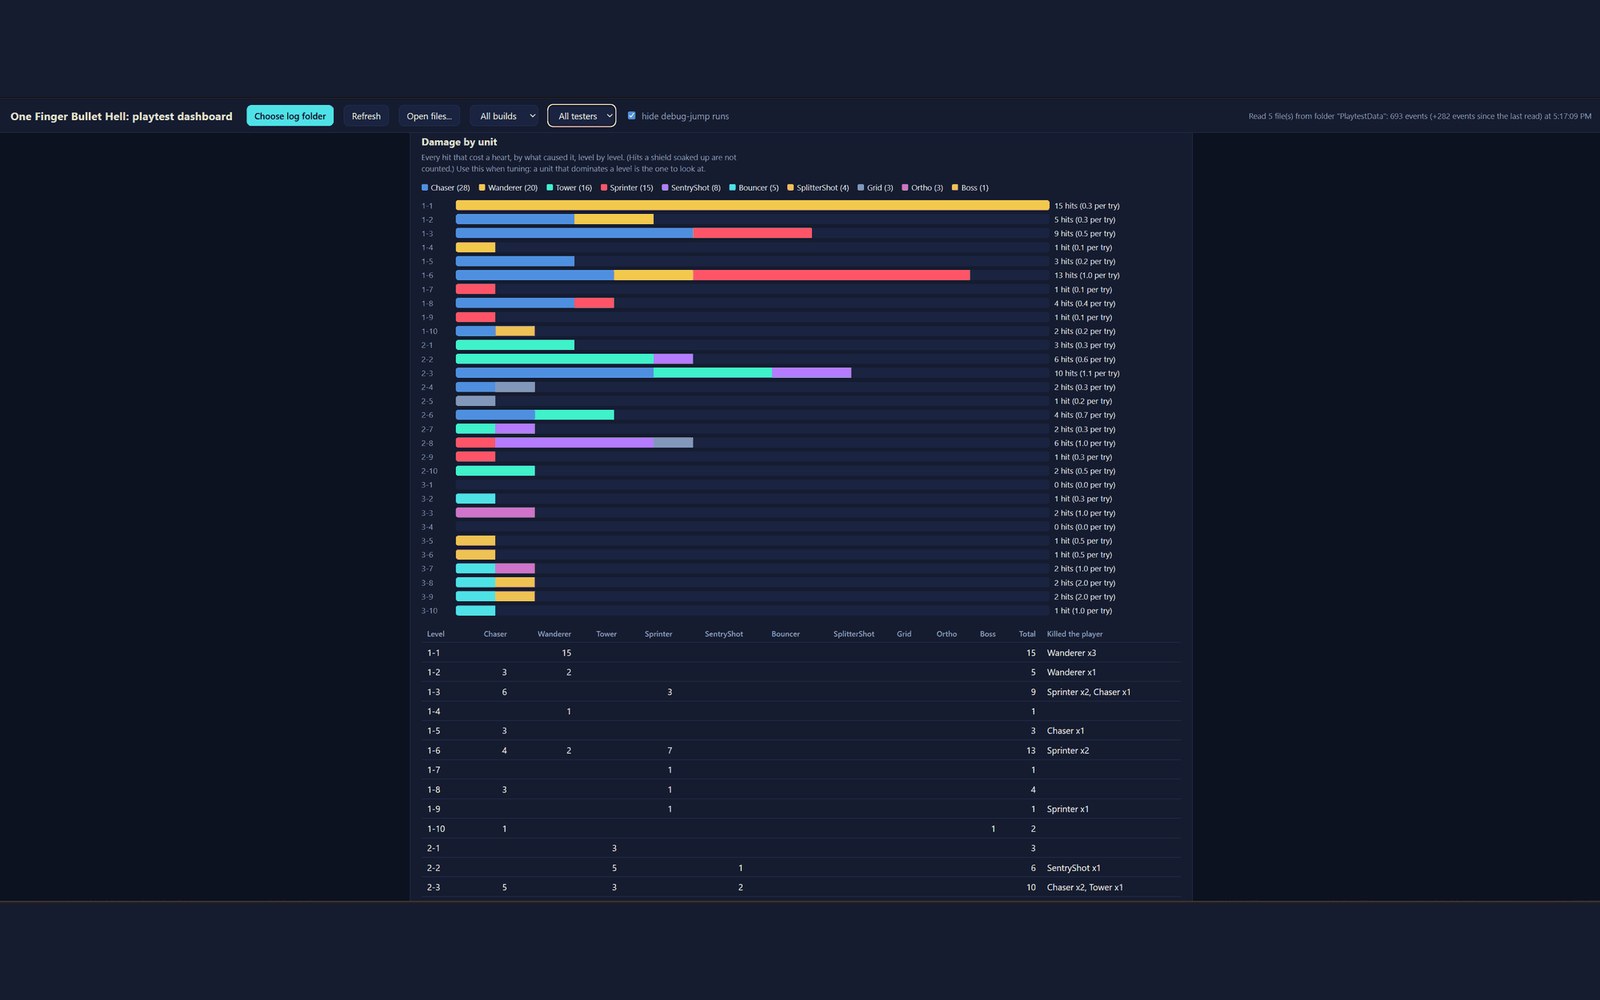Click the Choose log folder button
Image resolution: width=1600 pixels, height=1000 pixels.
pyautogui.click(x=290, y=116)
